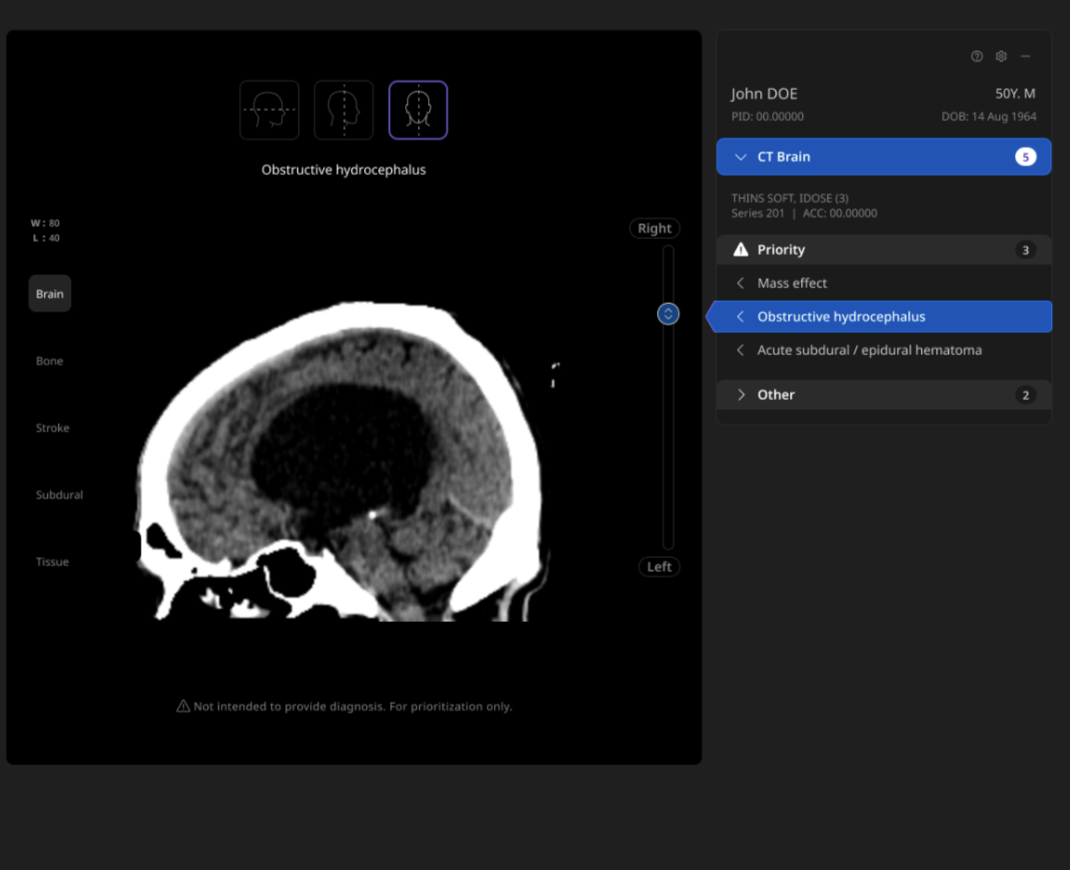Click the Priority warning triangle icon

pyautogui.click(x=740, y=250)
